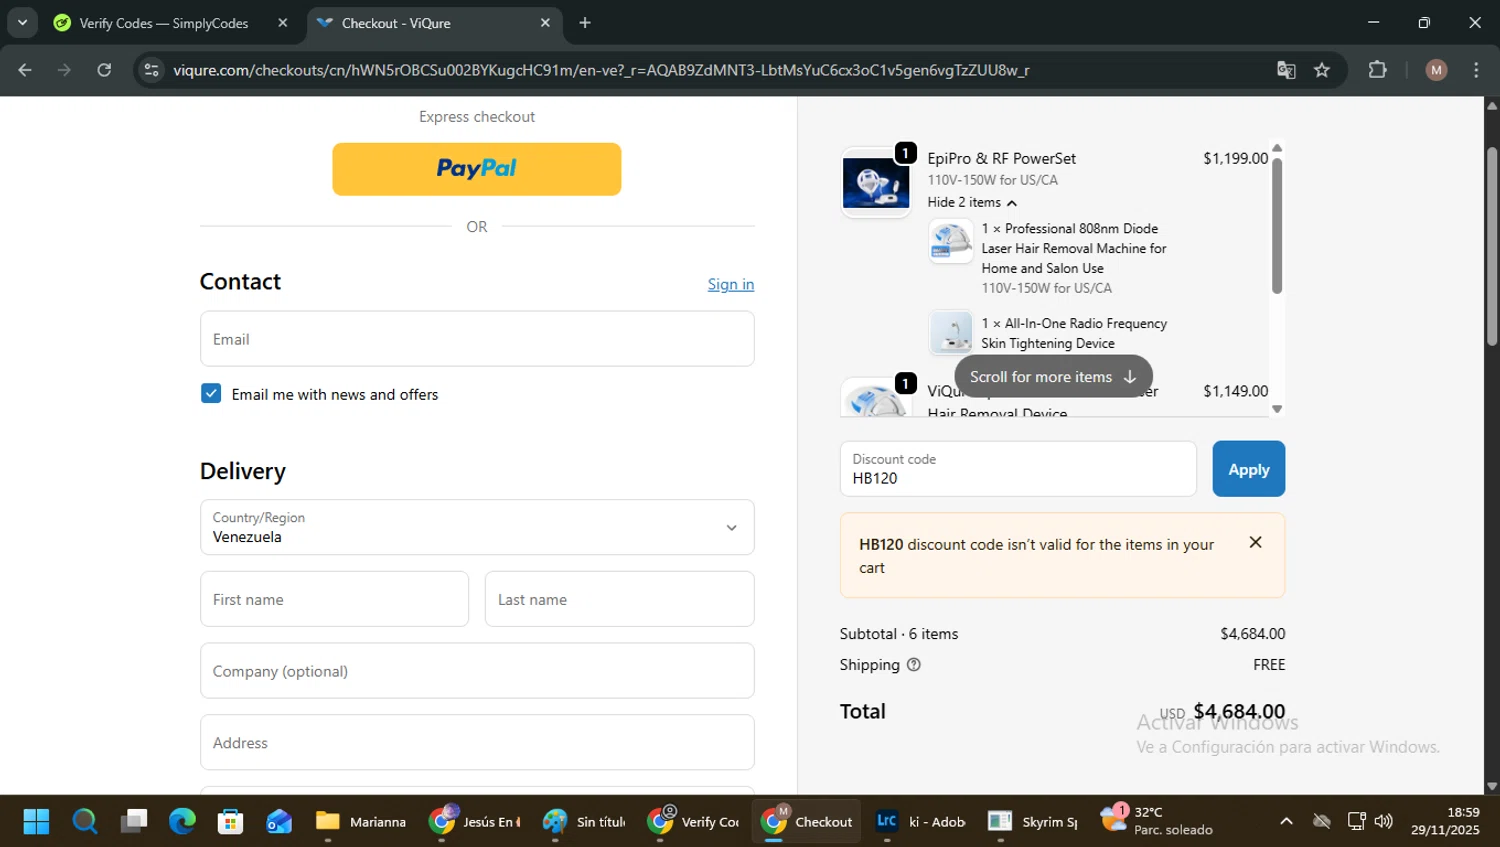Click the Sign in link

coord(731,284)
